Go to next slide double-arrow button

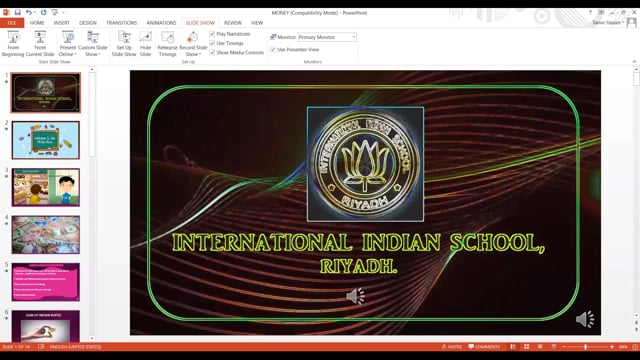point(636,329)
